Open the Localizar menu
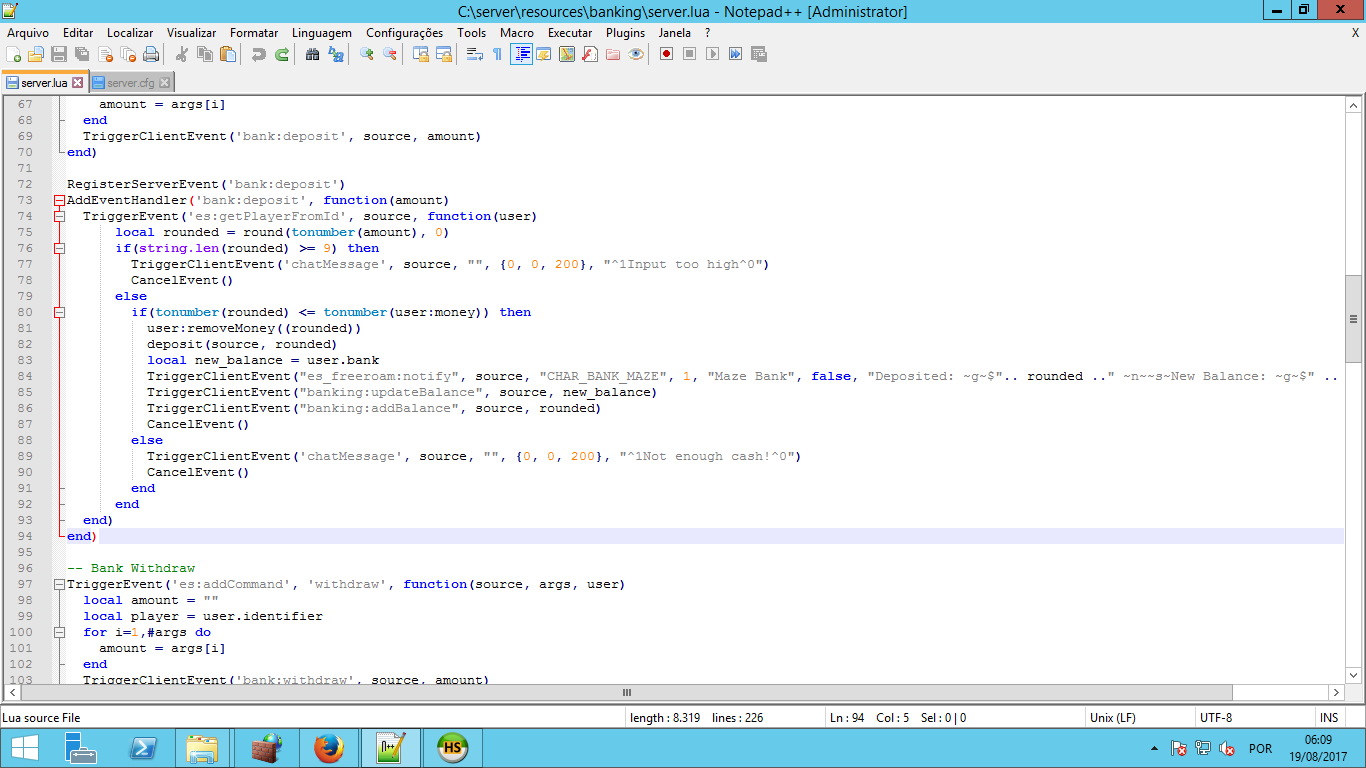The height and width of the screenshot is (768, 1366). (130, 33)
